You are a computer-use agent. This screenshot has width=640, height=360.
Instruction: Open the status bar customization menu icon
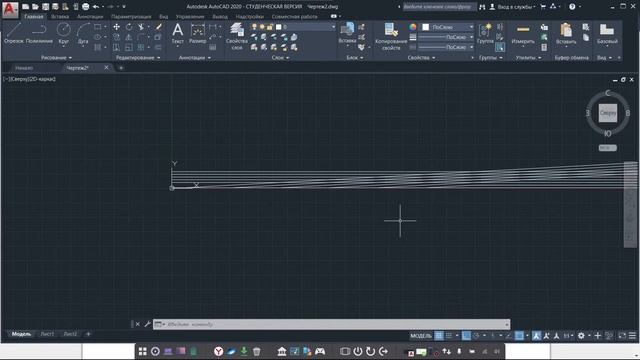pos(632,336)
